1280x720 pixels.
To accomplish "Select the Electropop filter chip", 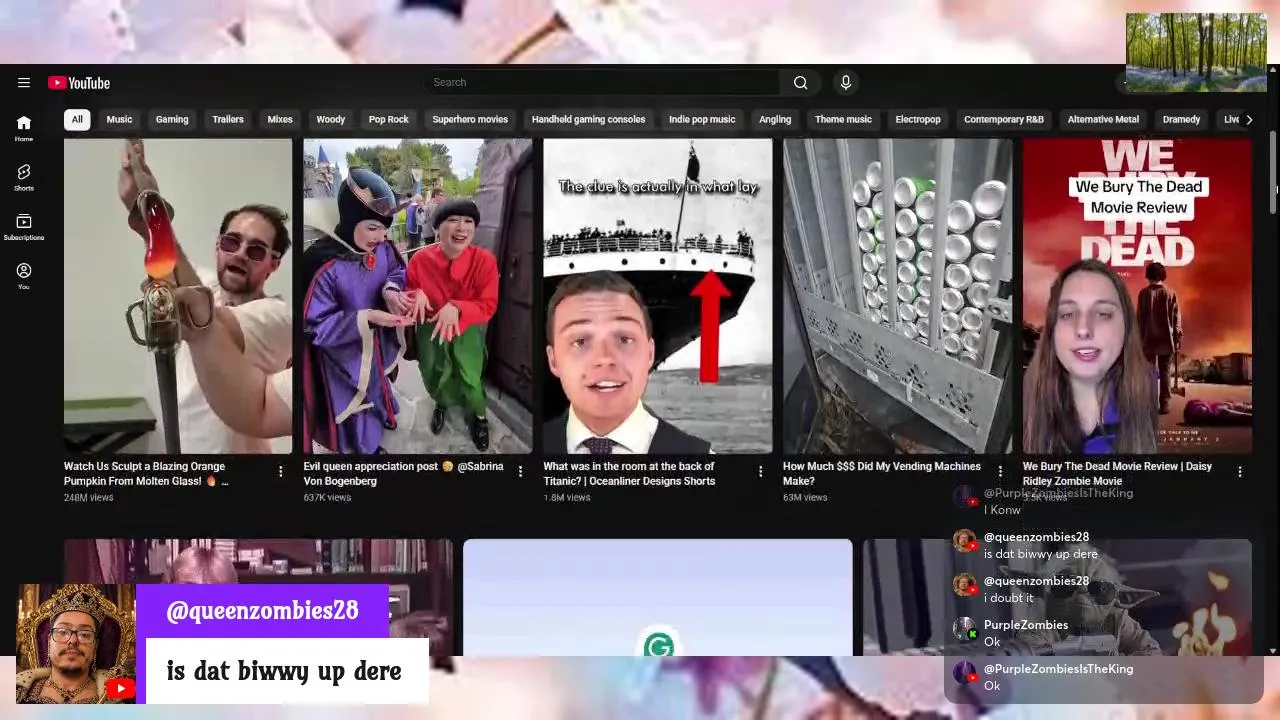I will tap(918, 119).
